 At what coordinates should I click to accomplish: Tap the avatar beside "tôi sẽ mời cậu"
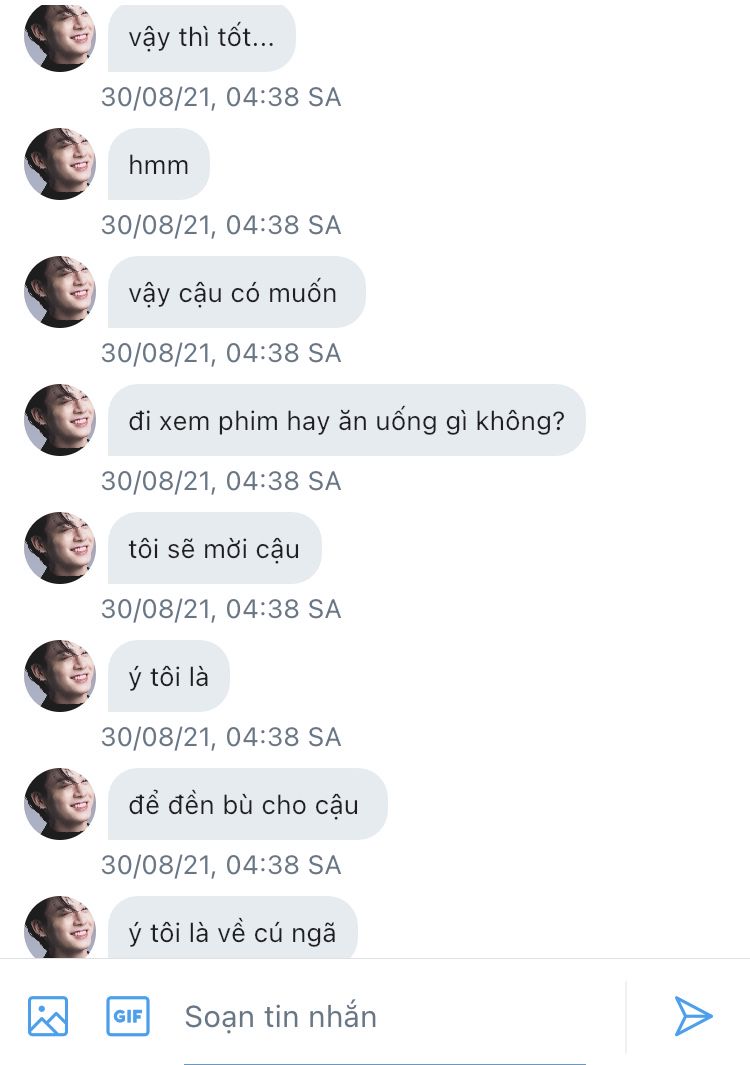pyautogui.click(x=60, y=548)
